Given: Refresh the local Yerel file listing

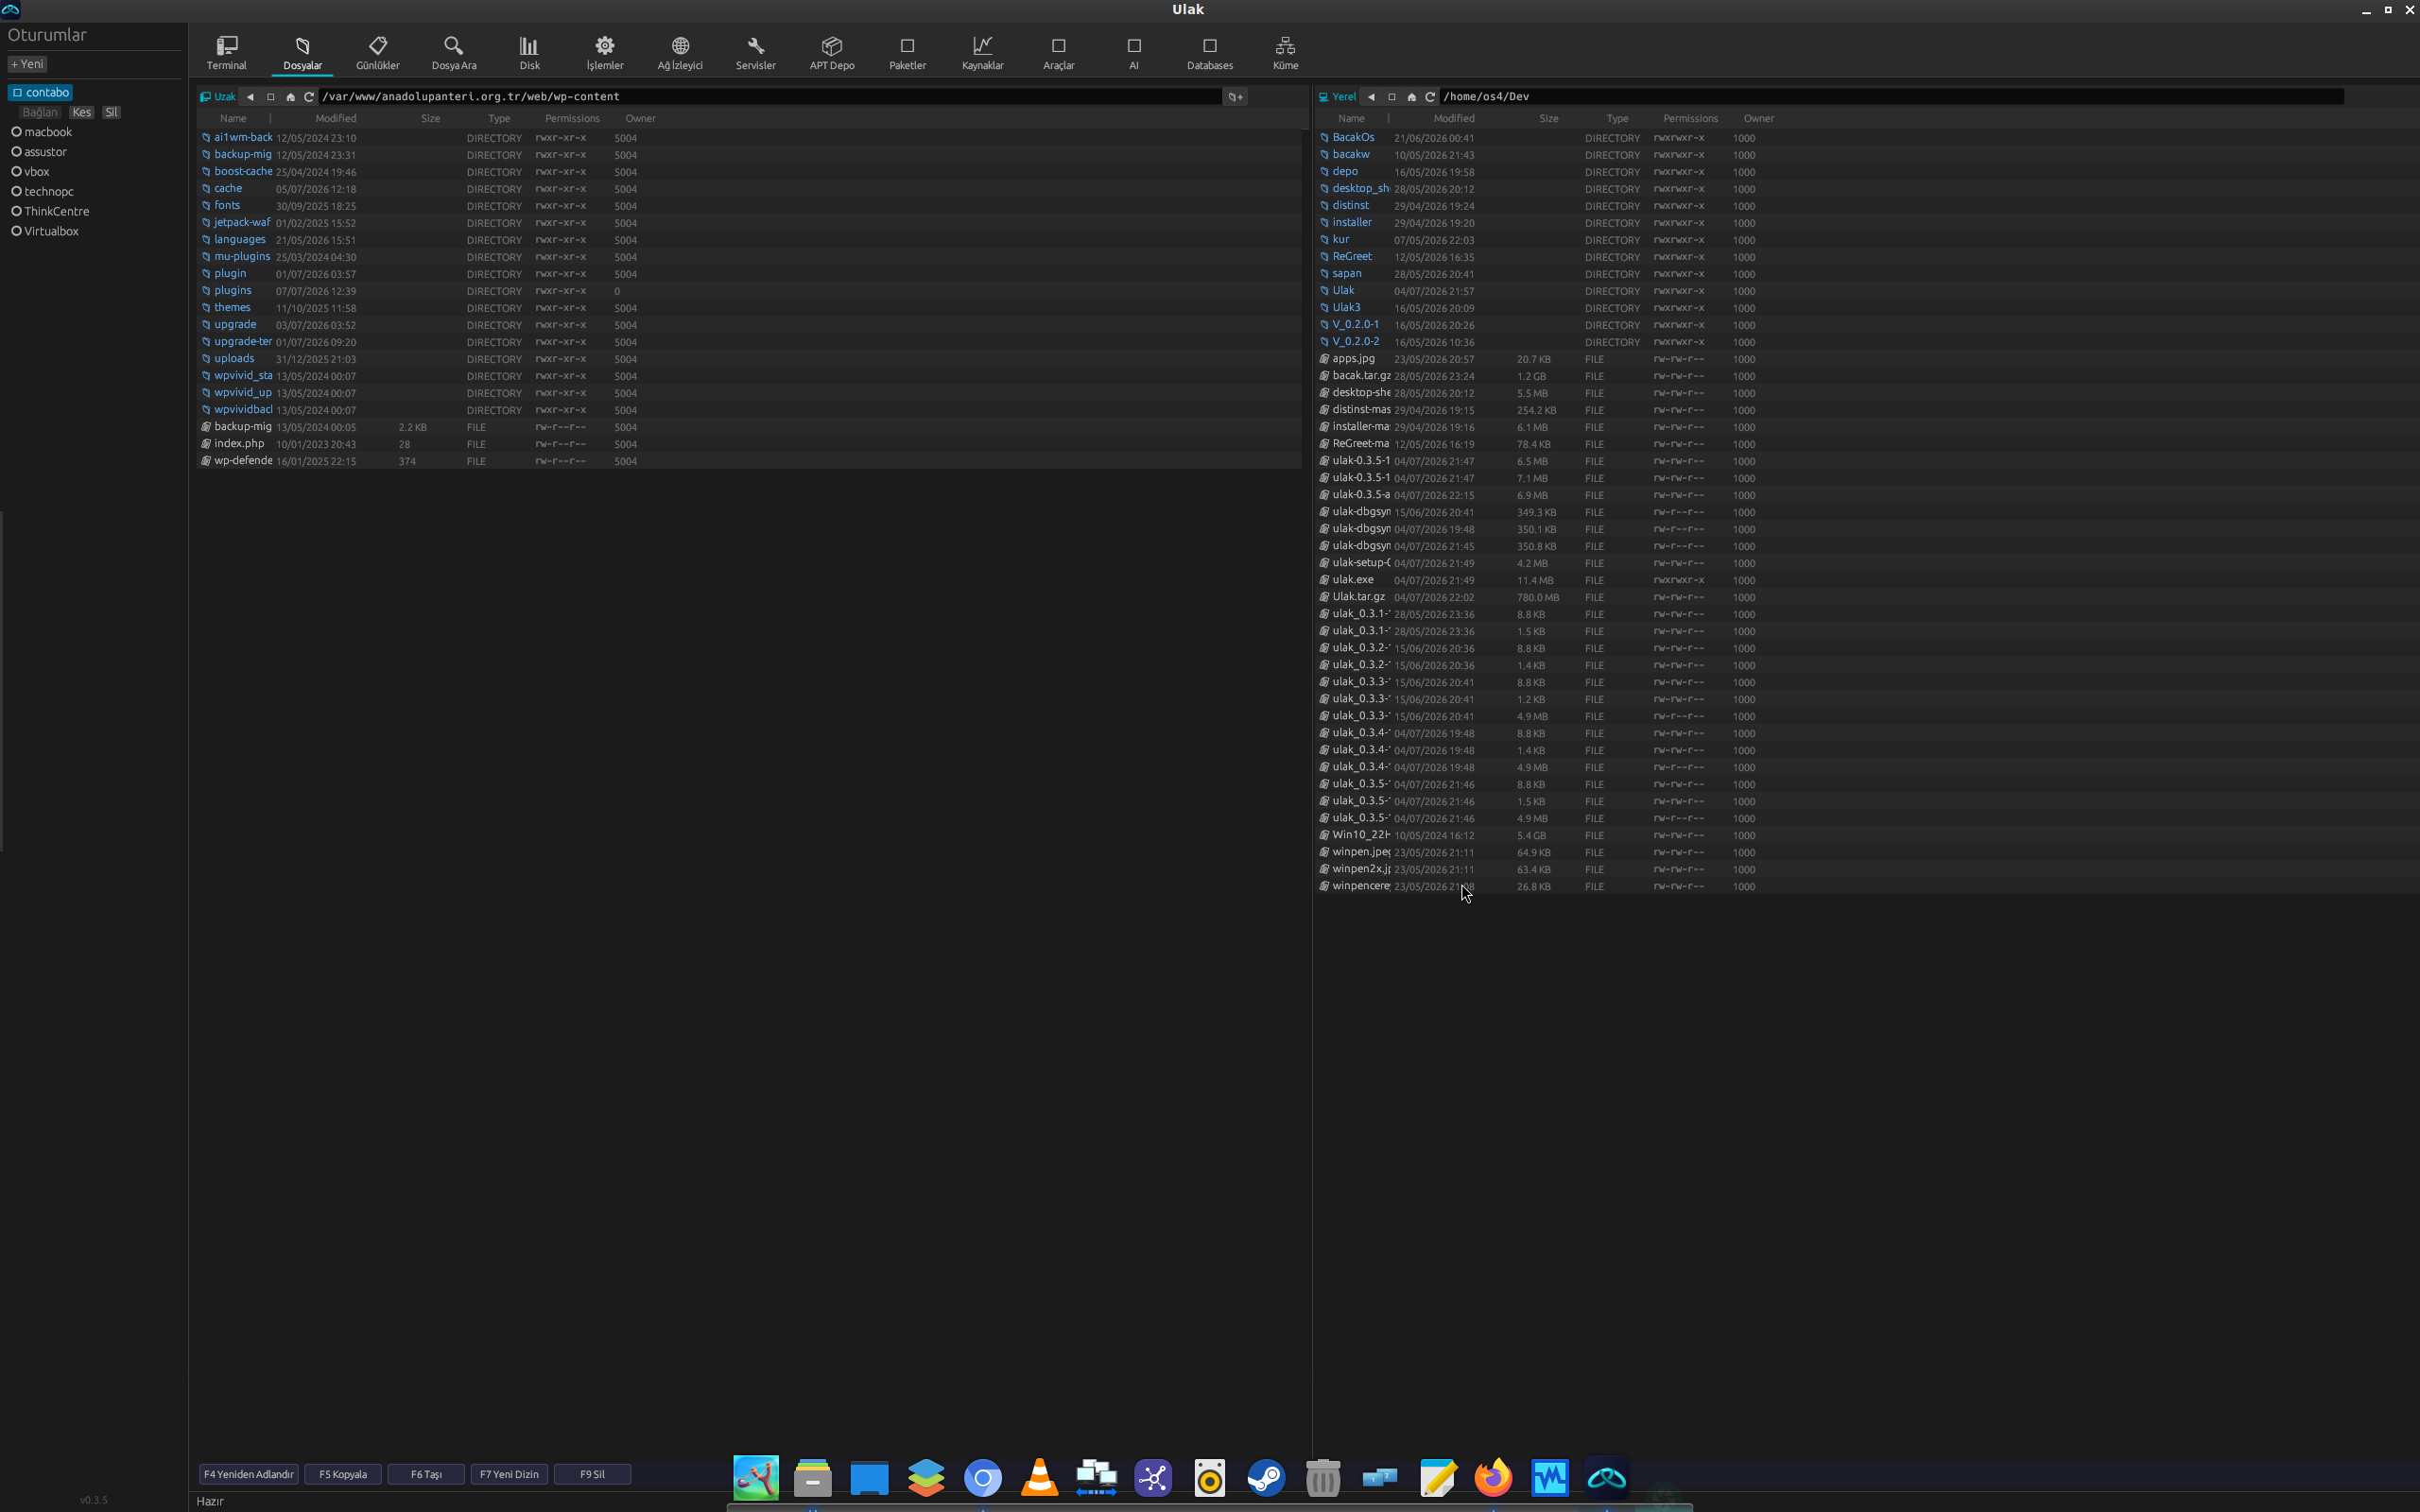Looking at the screenshot, I should tap(1430, 97).
